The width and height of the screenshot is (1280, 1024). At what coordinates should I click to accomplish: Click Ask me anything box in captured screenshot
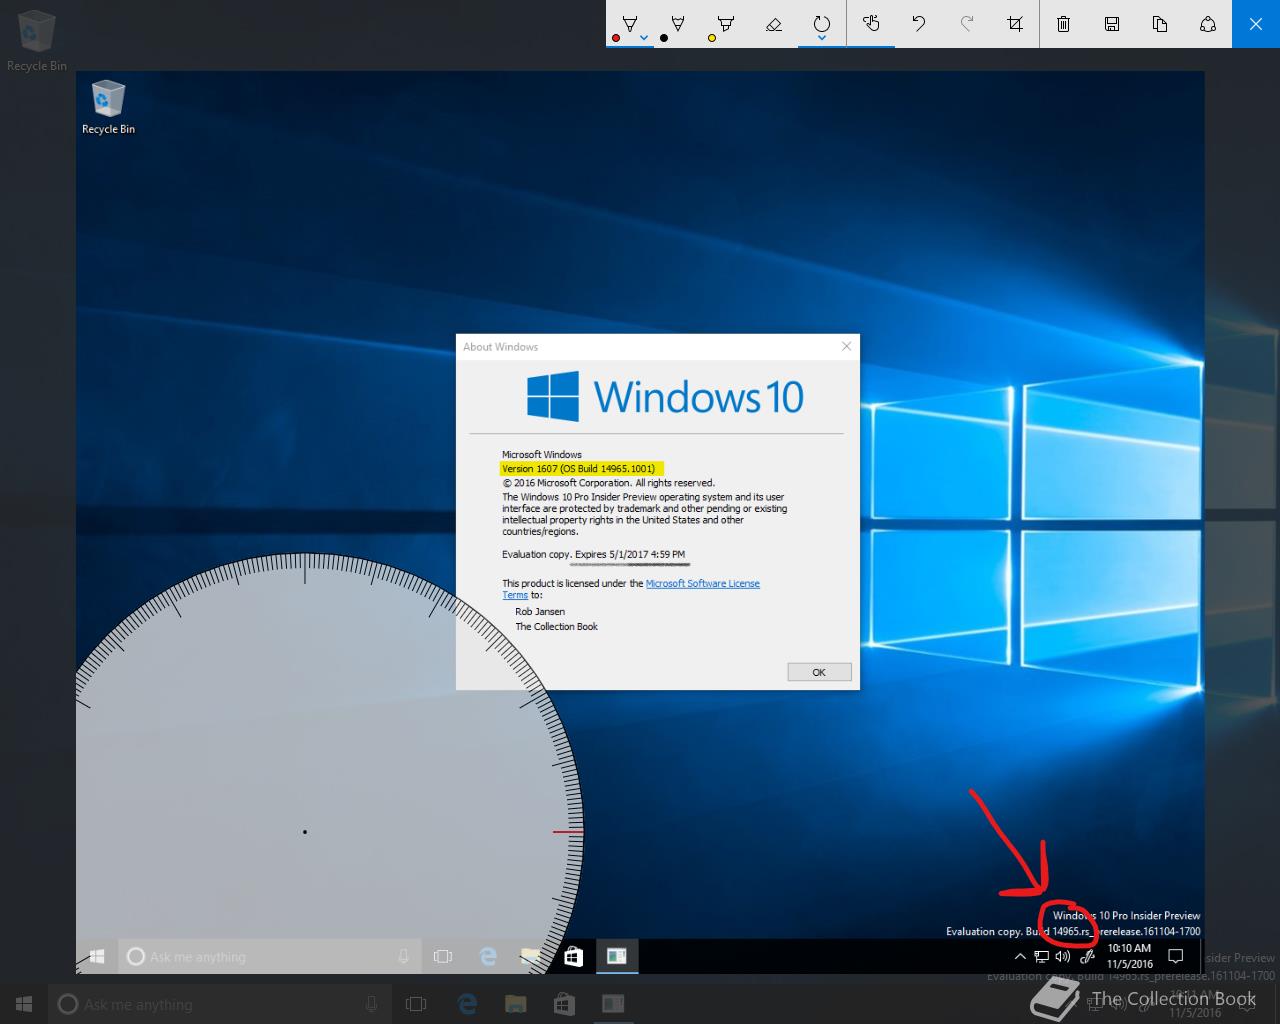pyautogui.click(x=270, y=957)
